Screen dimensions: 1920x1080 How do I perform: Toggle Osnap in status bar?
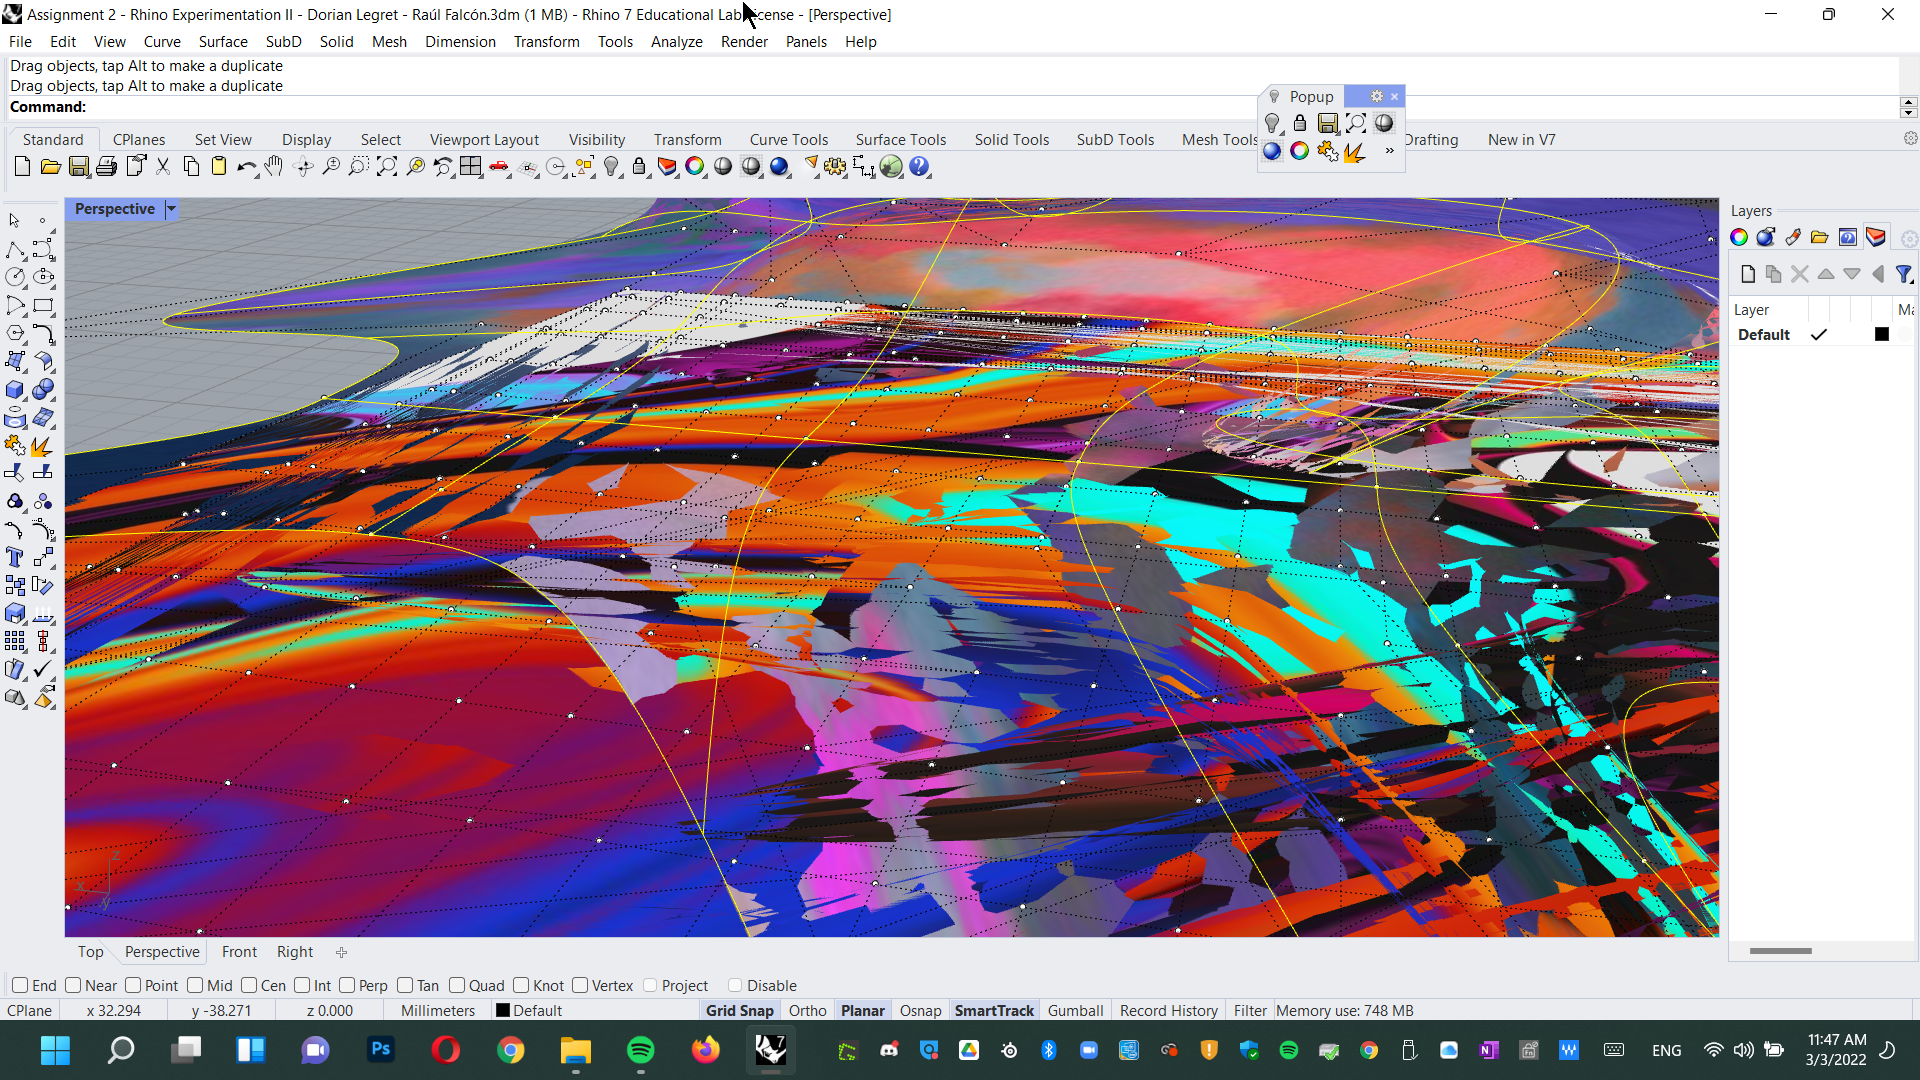point(920,1011)
